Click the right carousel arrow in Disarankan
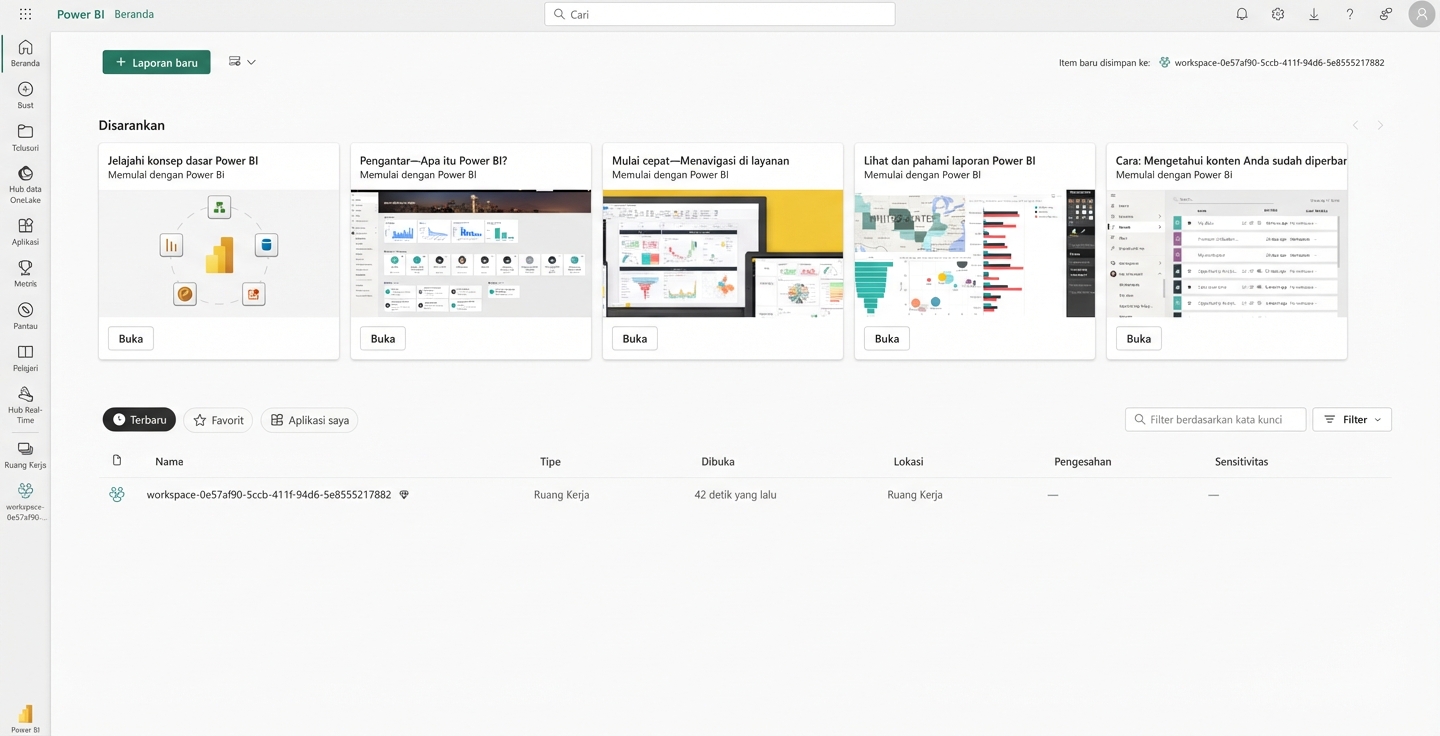The height and width of the screenshot is (736, 1440). (1380, 124)
